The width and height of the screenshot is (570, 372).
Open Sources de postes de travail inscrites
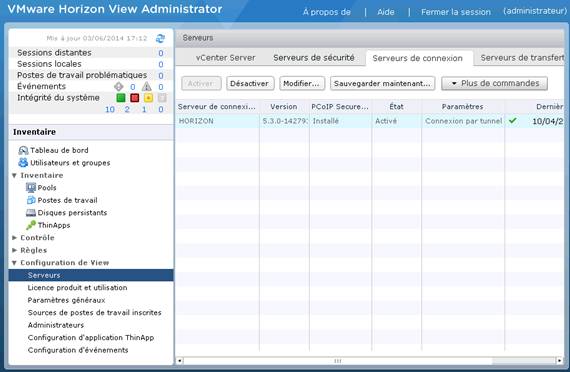pos(95,313)
